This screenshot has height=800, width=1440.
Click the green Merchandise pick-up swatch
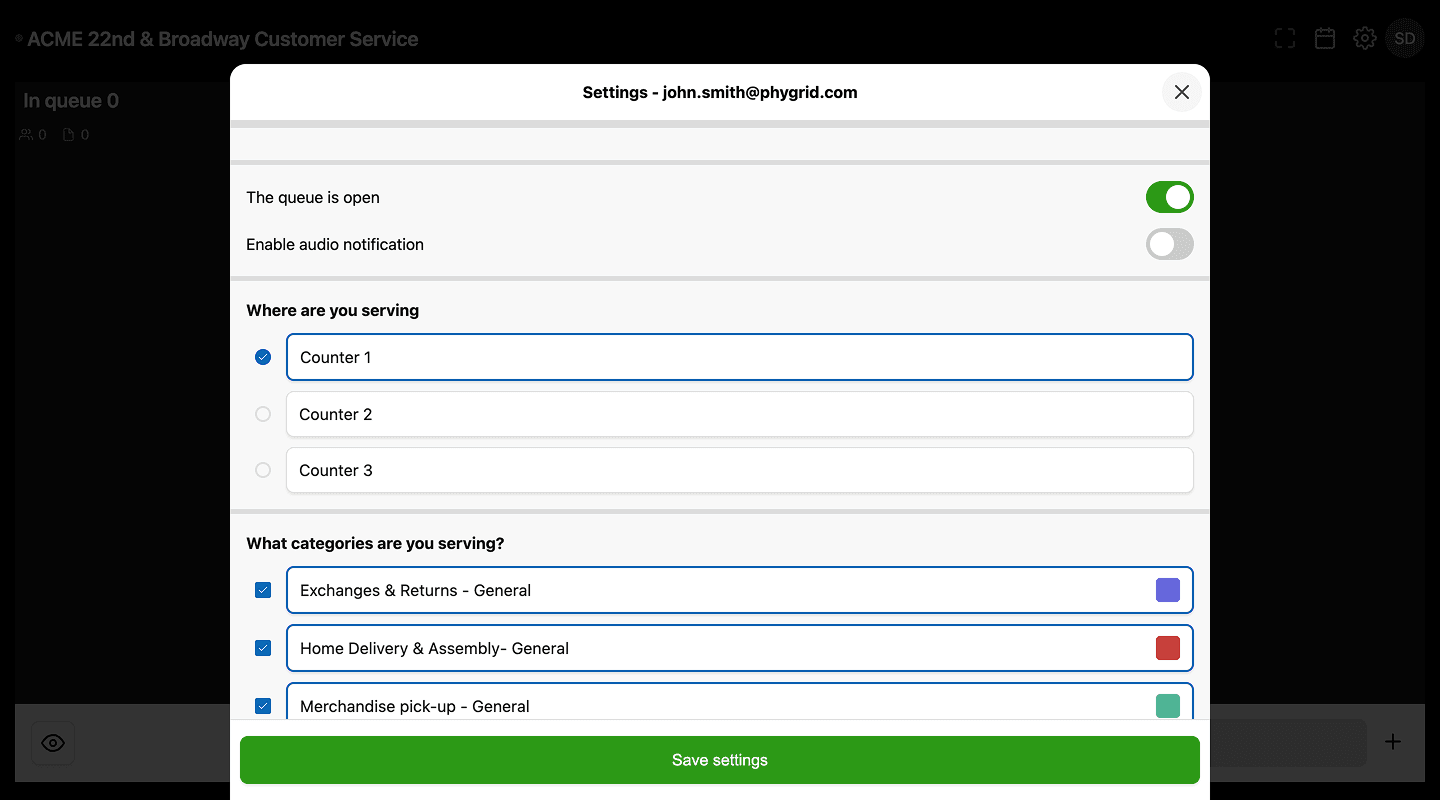(x=1167, y=706)
